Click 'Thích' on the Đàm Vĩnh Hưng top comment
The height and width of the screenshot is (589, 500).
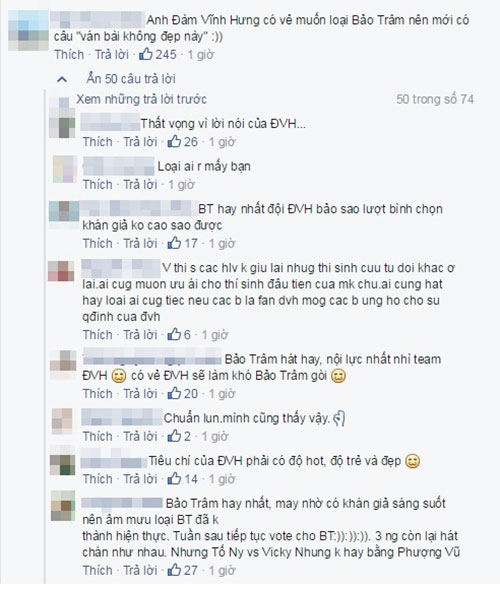click(69, 54)
